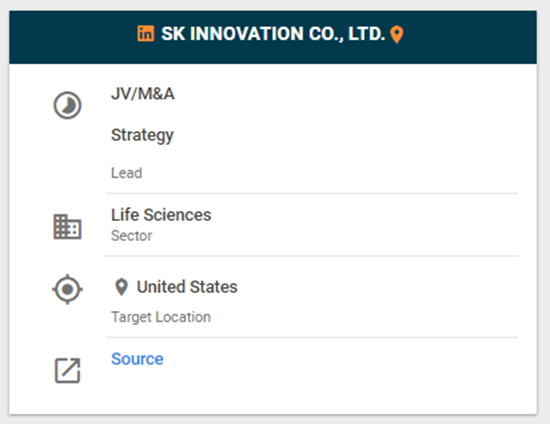Screen dimensions: 550x424
Task: Click the clock icon beside JV/M&A
Action: [67, 105]
